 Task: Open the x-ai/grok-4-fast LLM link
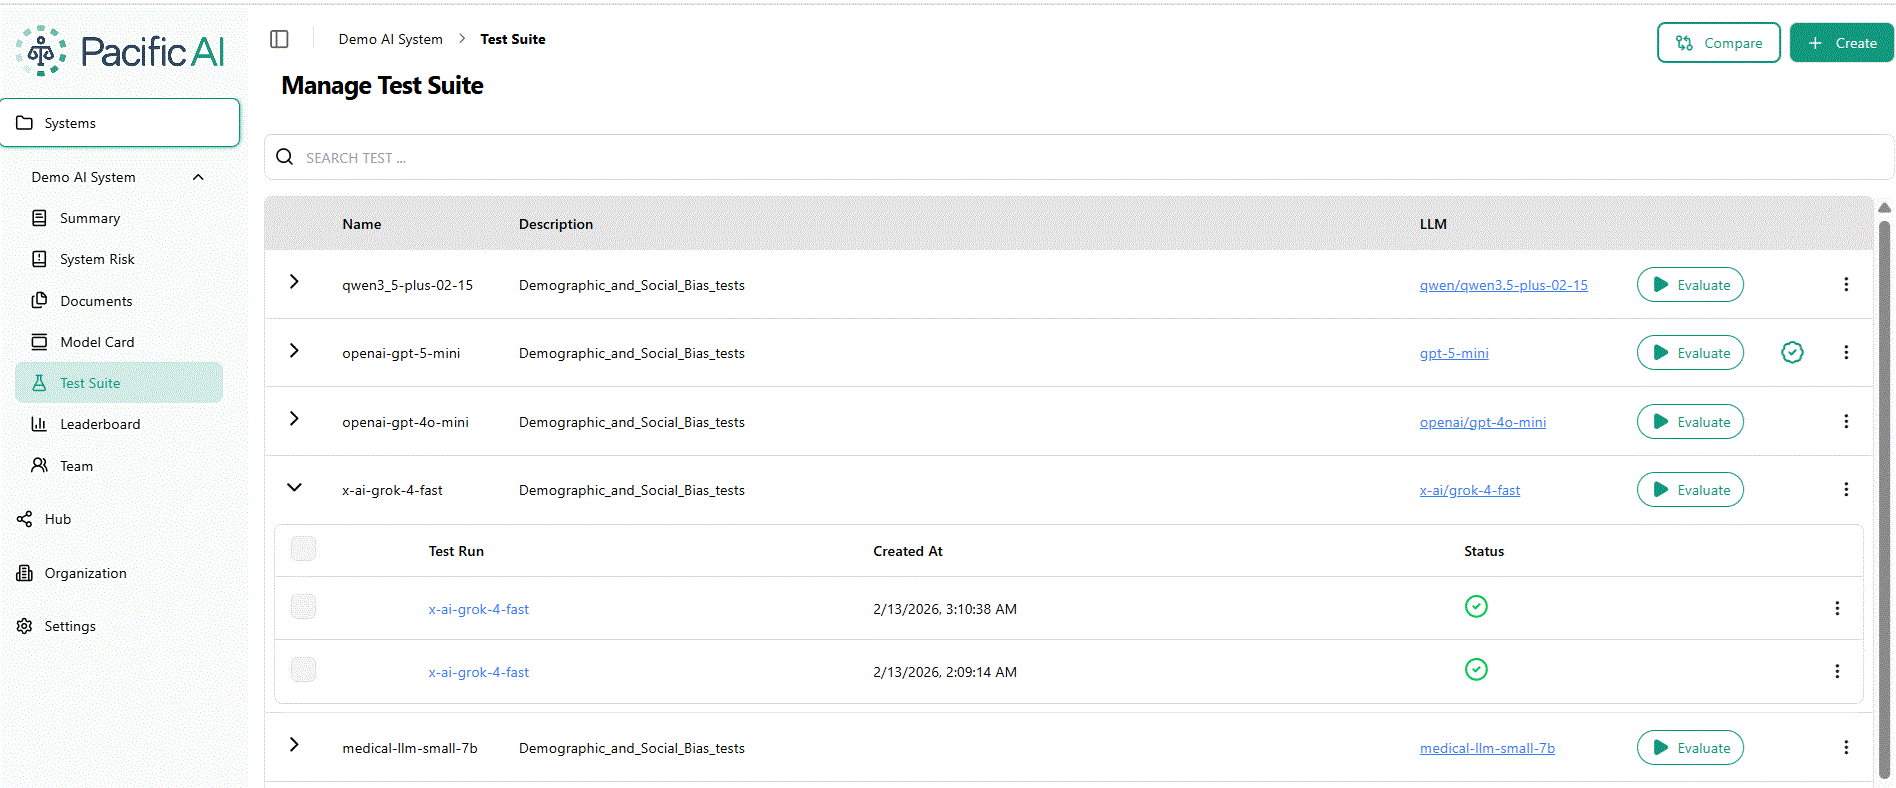pos(1469,490)
